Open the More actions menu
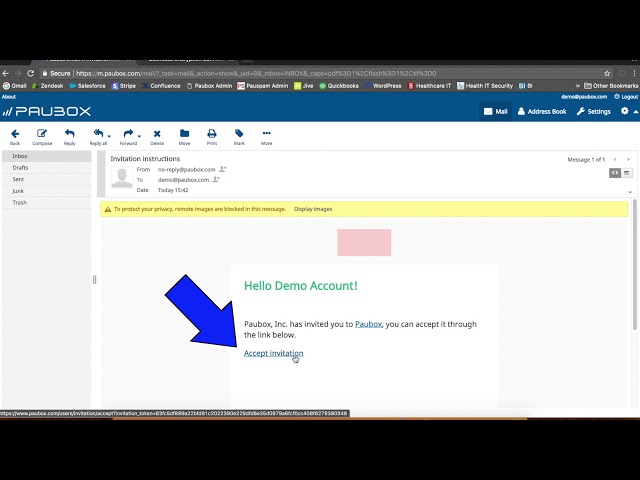The image size is (640, 480). [x=267, y=137]
